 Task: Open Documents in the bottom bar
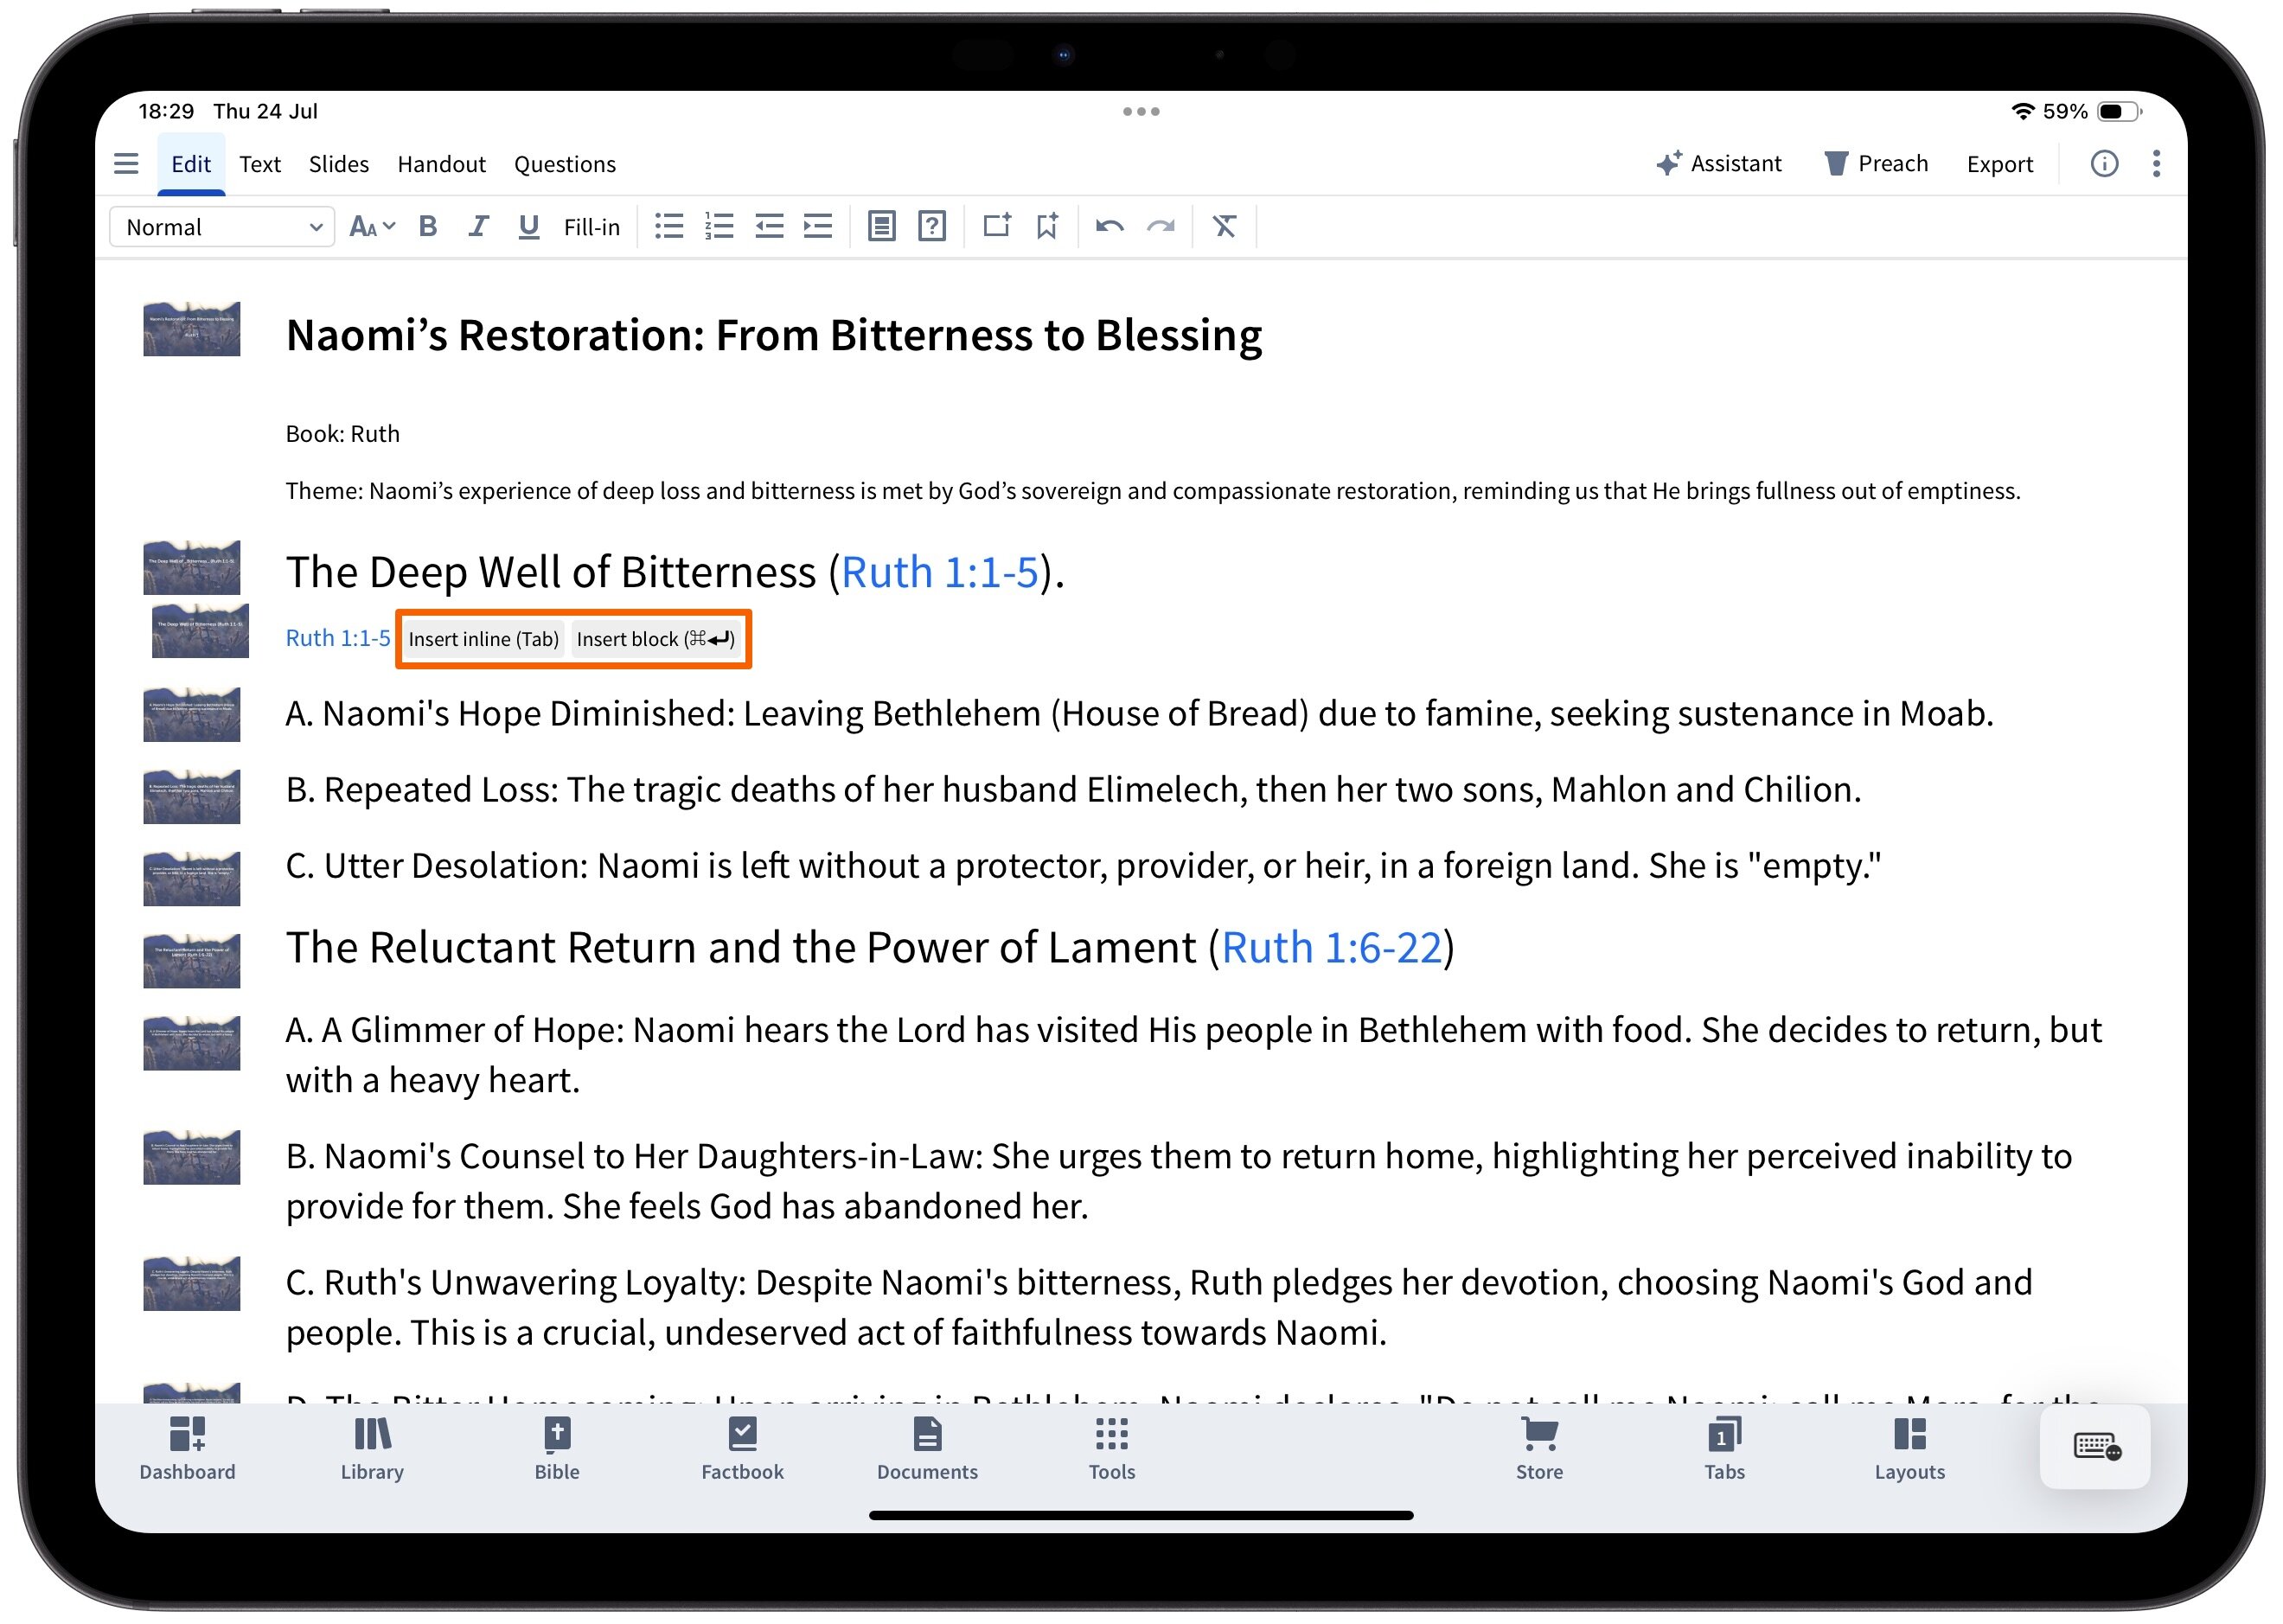(x=927, y=1450)
